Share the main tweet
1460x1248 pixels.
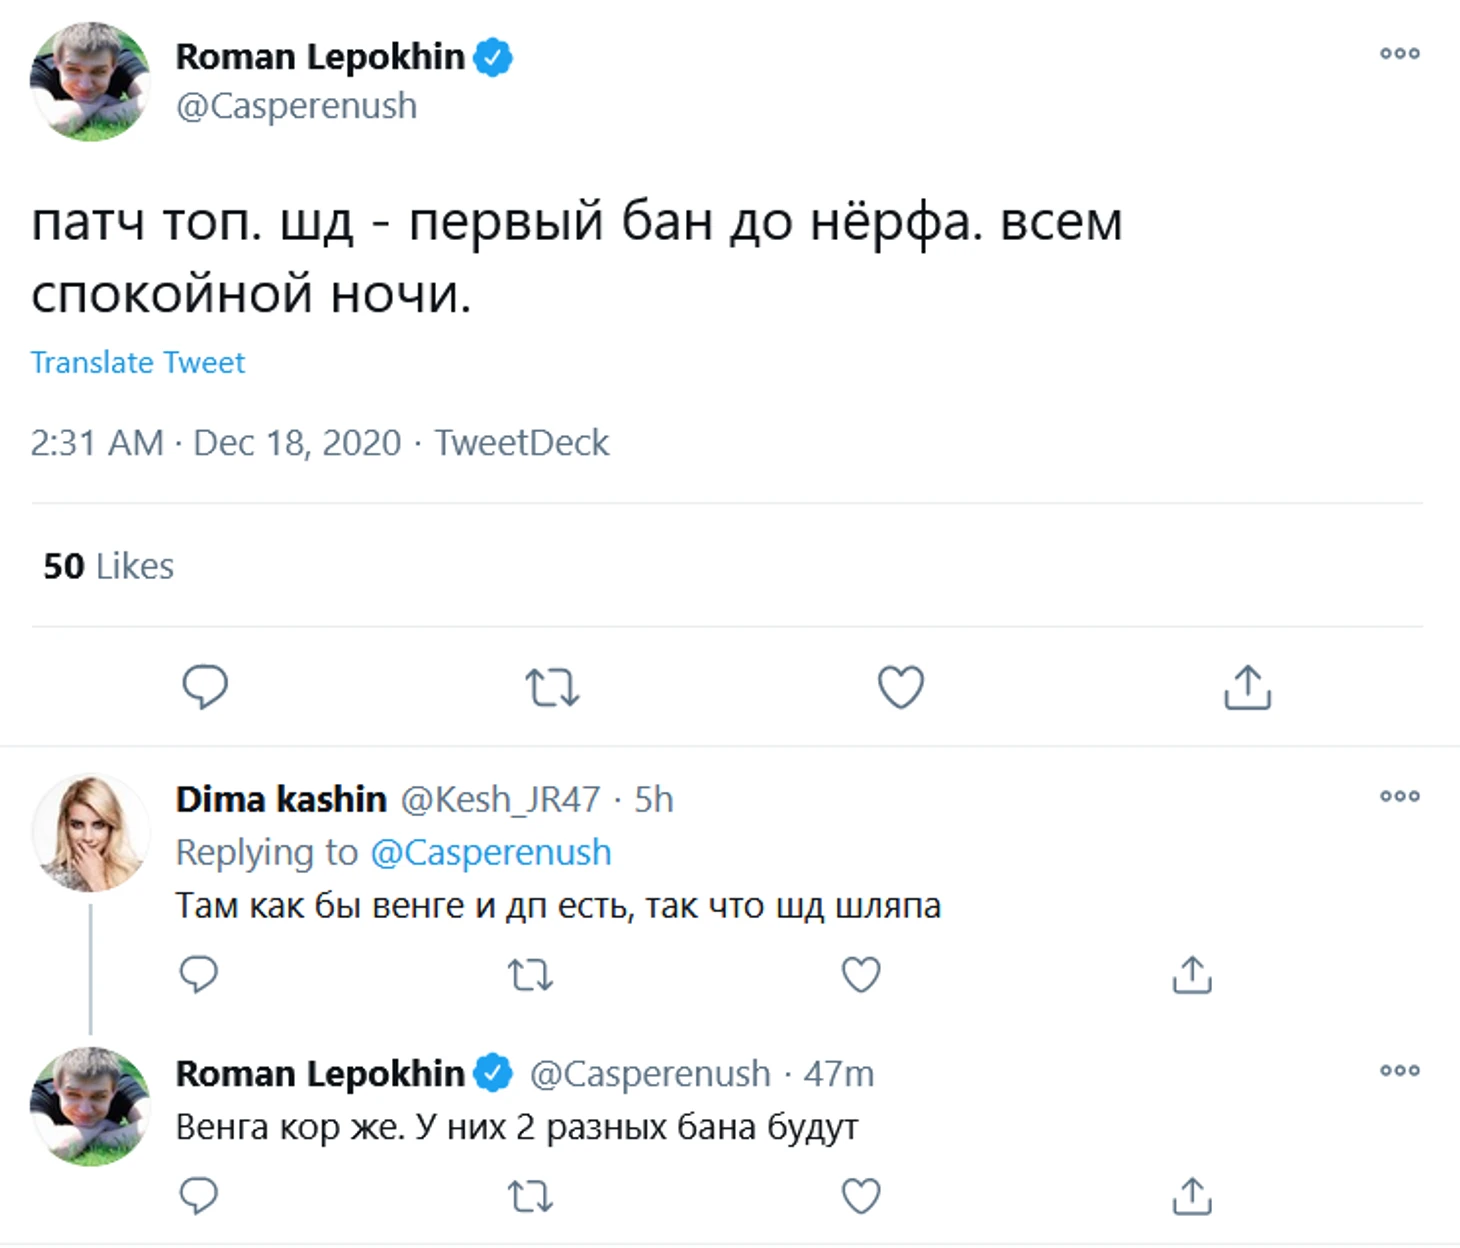point(1247,687)
